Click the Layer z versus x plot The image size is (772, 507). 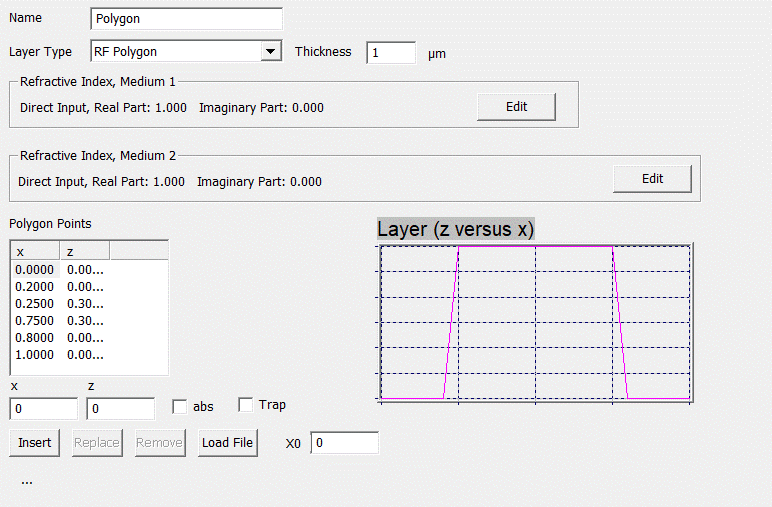click(x=535, y=322)
